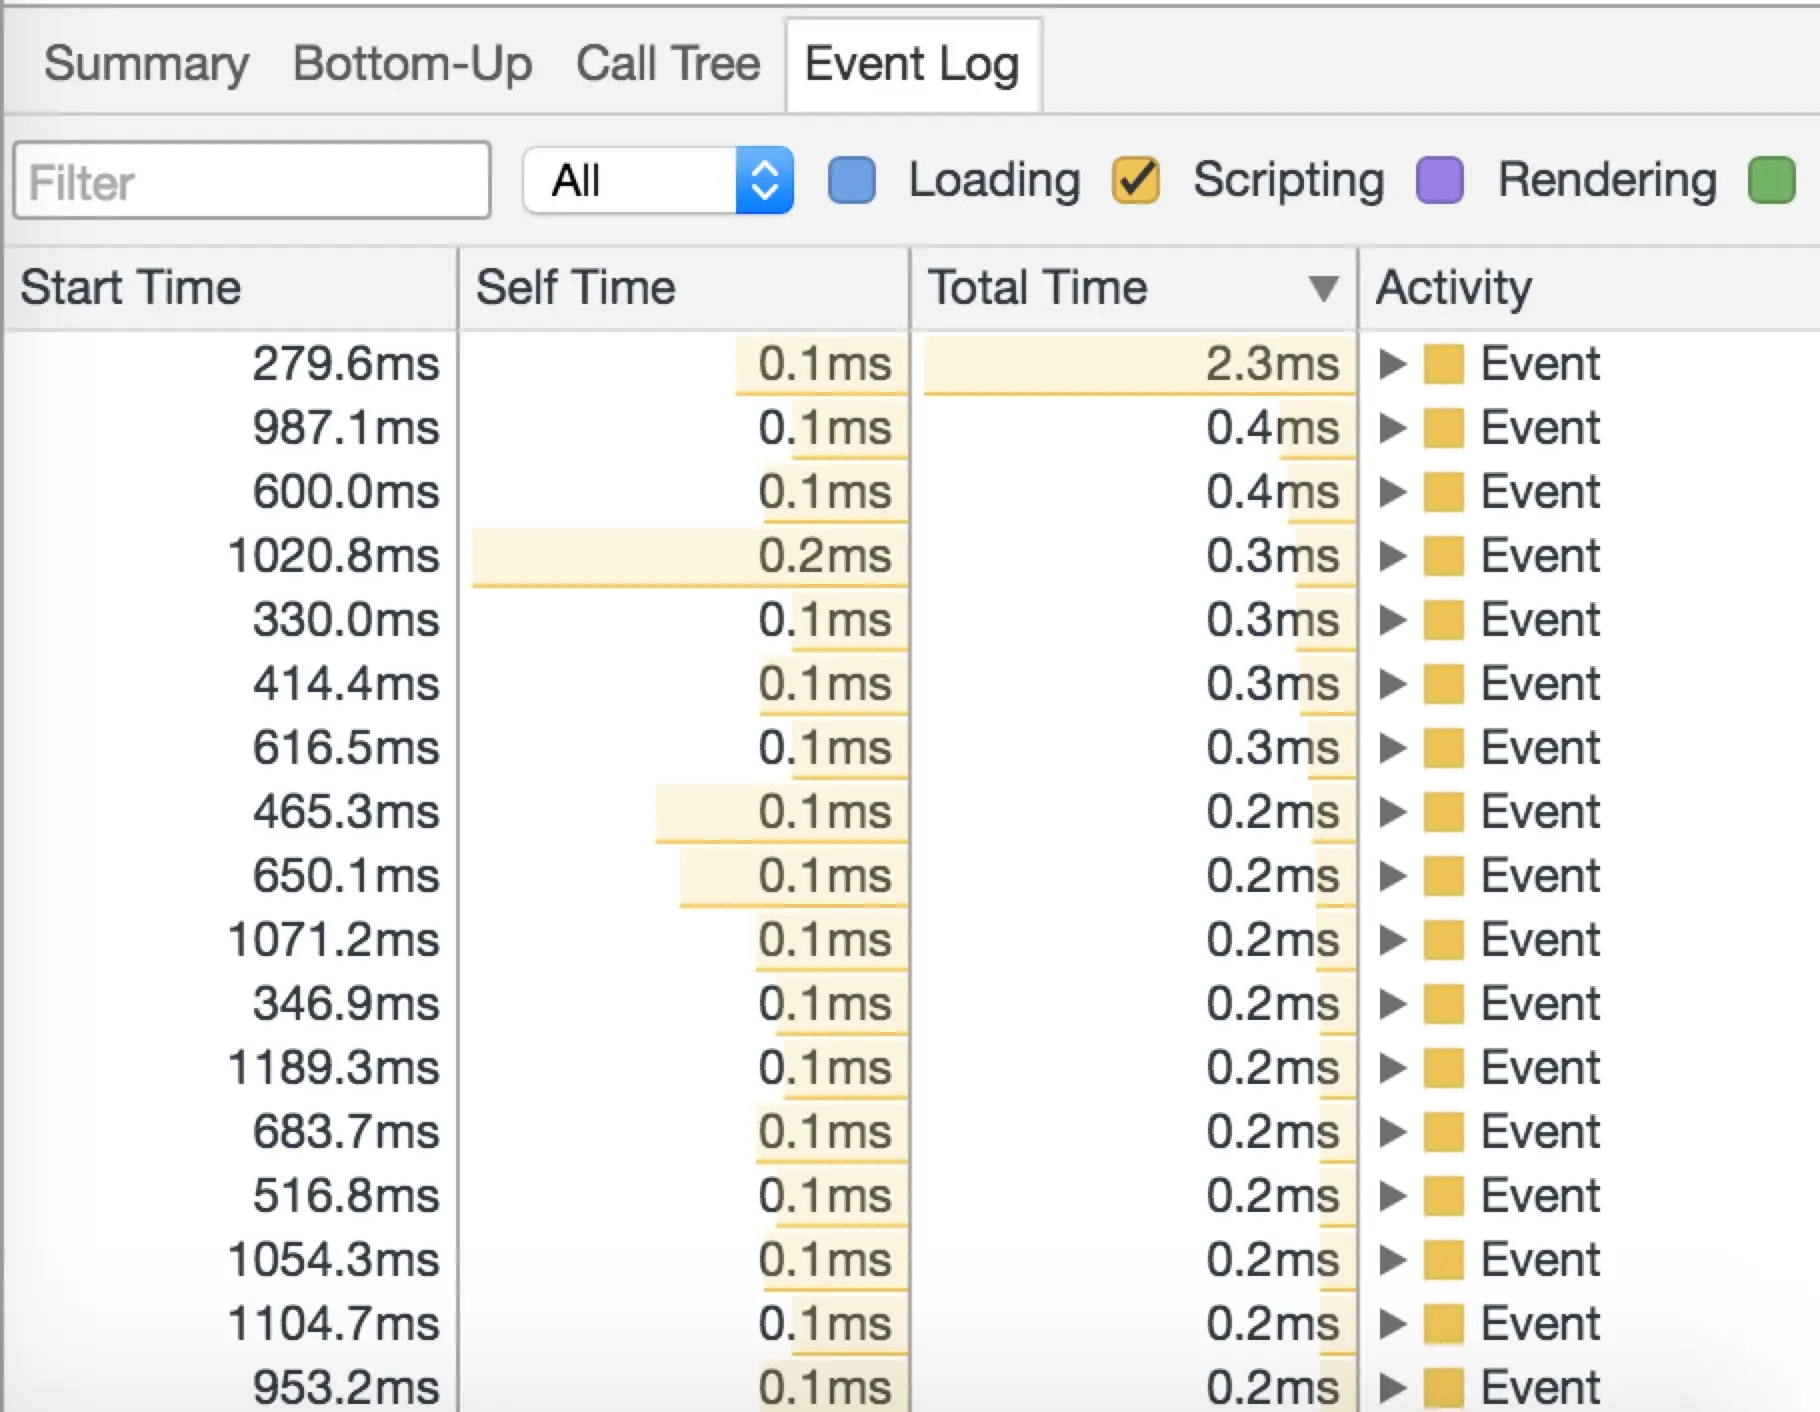Click the Total Time sort arrow
The height and width of the screenshot is (1412, 1820).
pyautogui.click(x=1323, y=288)
